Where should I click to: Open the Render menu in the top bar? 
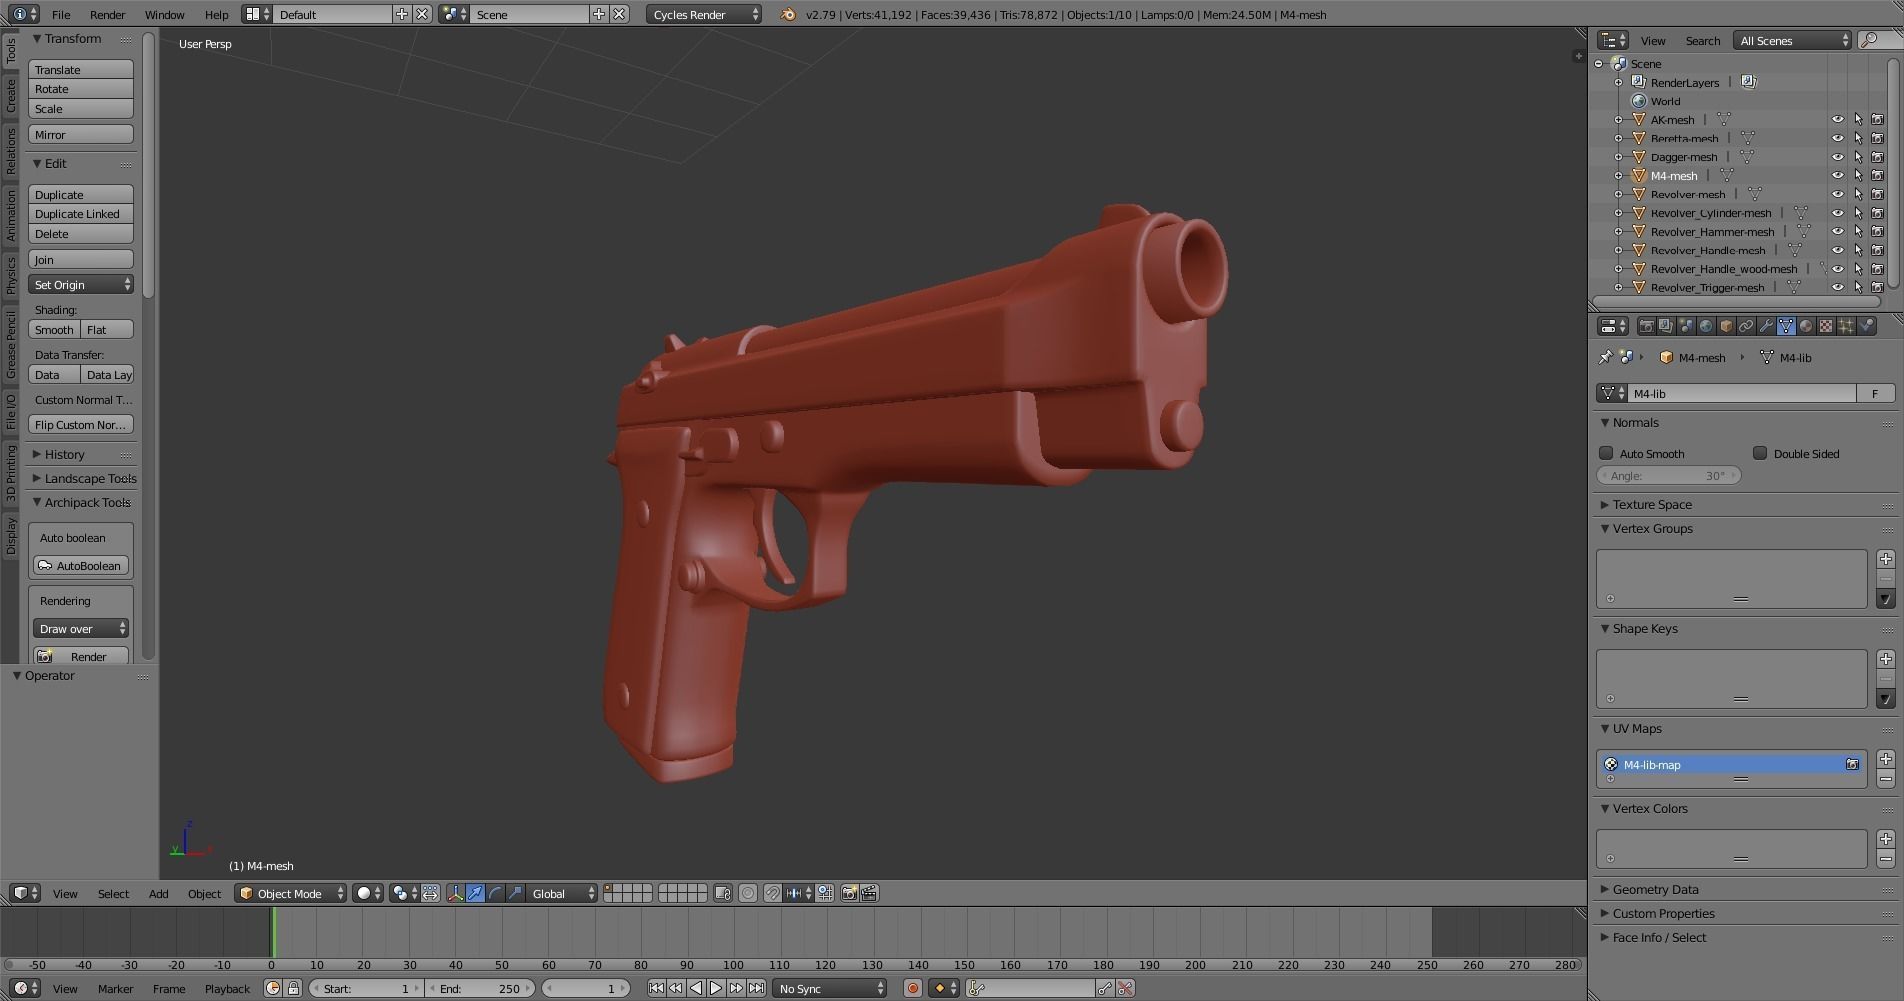pyautogui.click(x=107, y=14)
